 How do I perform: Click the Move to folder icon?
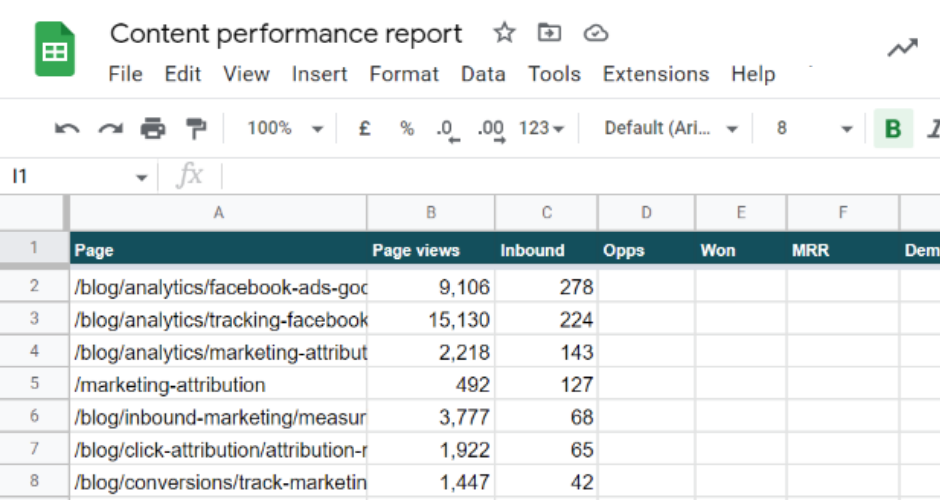pyautogui.click(x=549, y=33)
